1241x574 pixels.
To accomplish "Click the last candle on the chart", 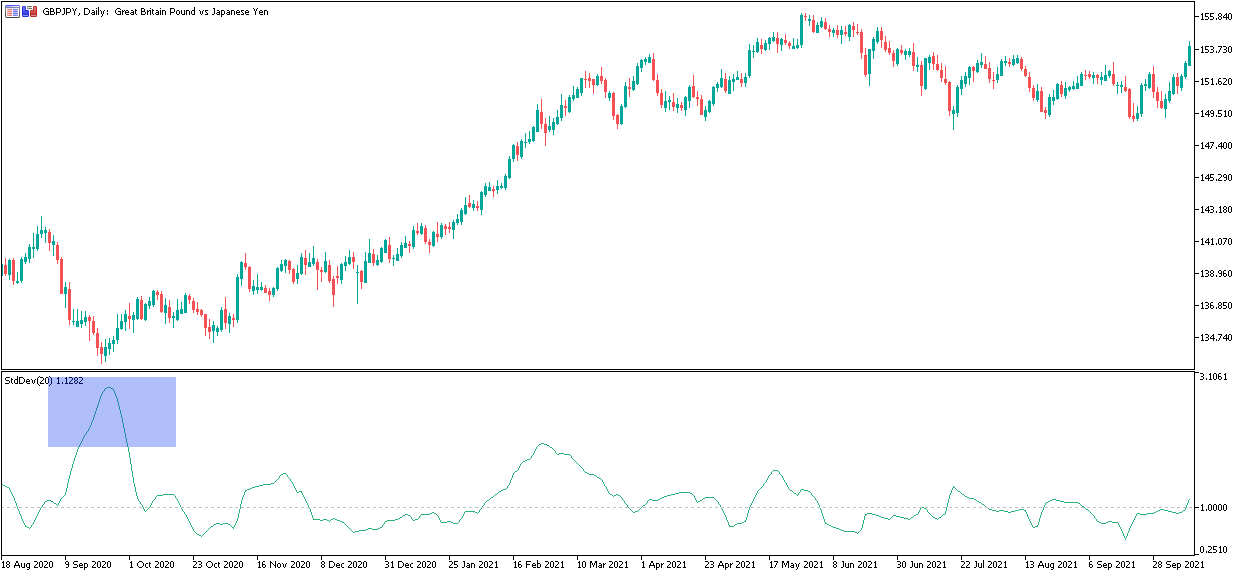I will (1189, 54).
